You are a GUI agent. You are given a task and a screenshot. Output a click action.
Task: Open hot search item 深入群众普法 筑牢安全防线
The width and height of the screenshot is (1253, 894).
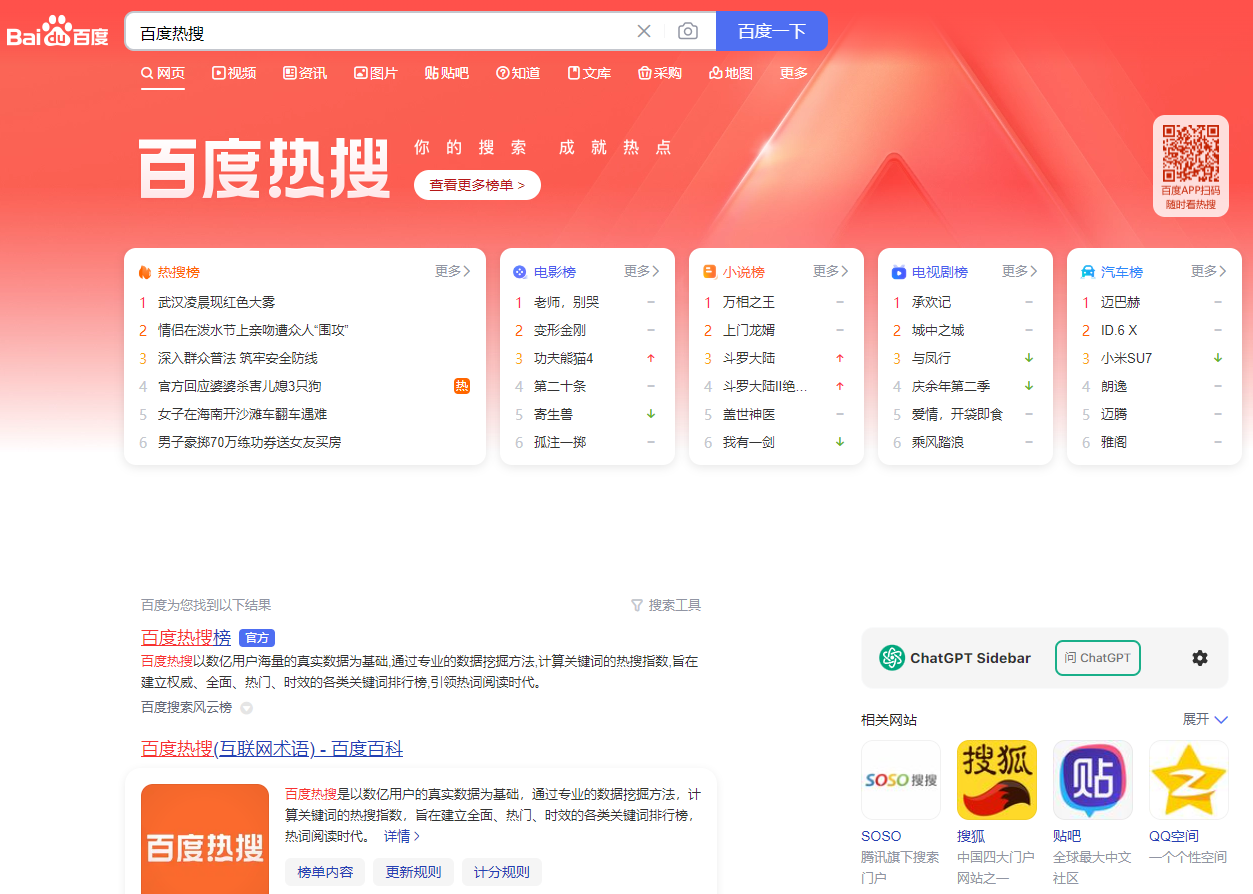[238, 358]
